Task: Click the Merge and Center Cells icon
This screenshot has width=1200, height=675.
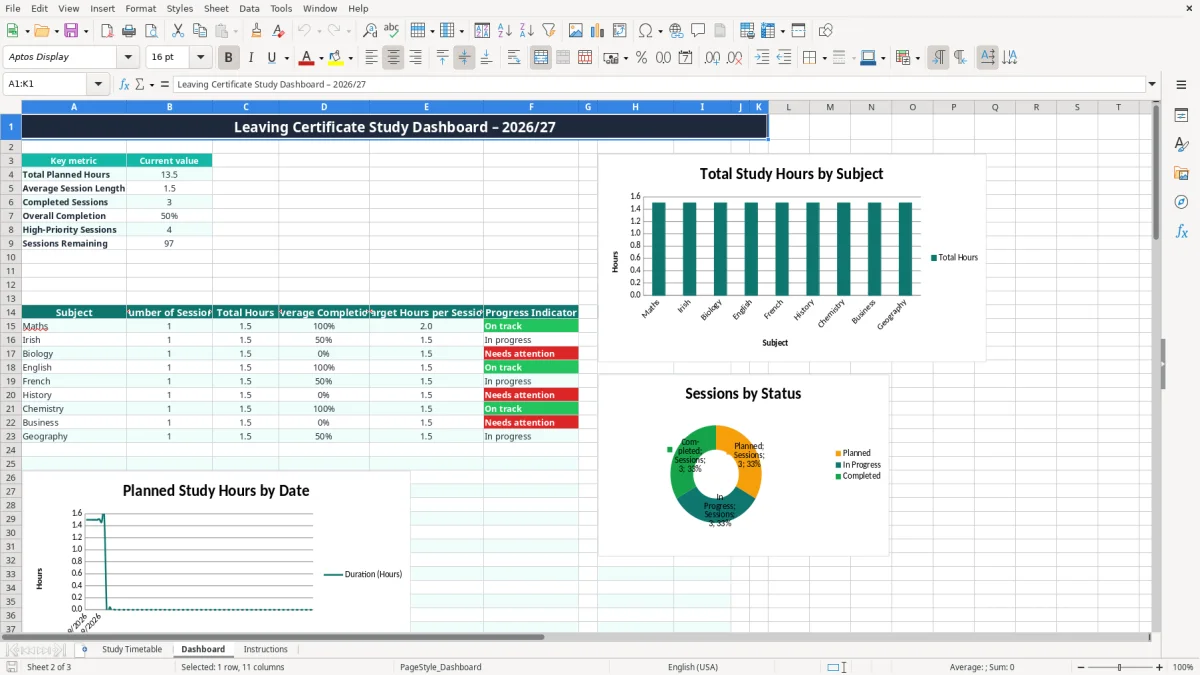Action: pos(541,58)
